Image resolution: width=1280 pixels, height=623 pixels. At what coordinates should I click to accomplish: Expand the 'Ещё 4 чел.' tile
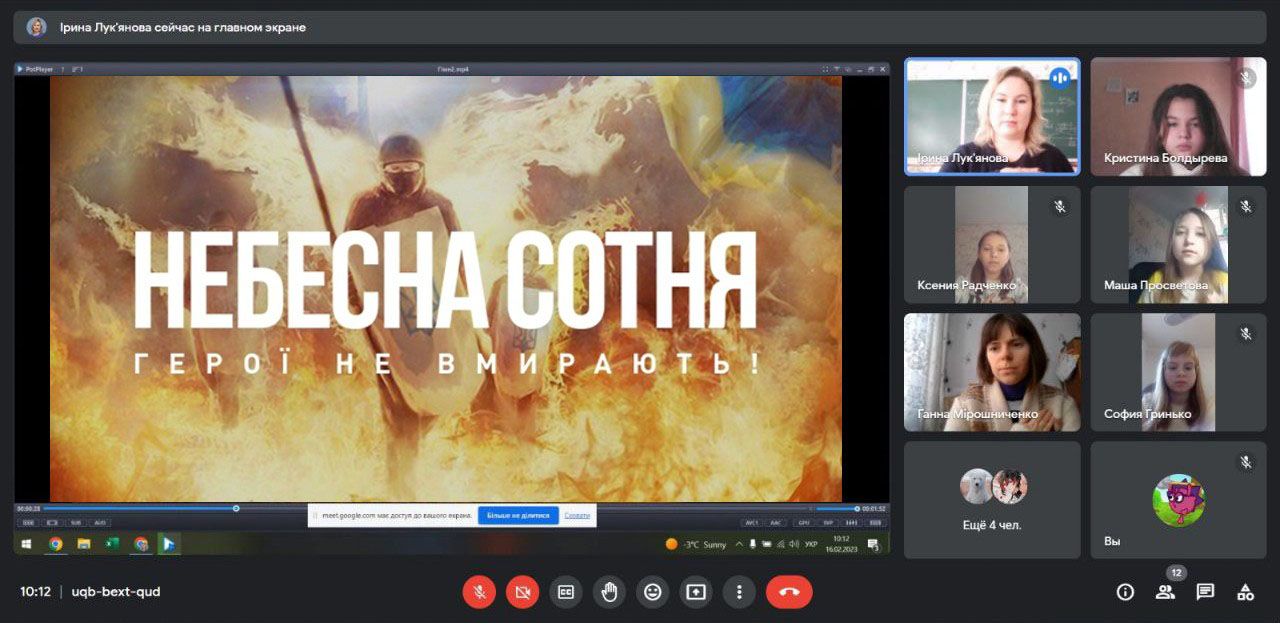pos(992,500)
